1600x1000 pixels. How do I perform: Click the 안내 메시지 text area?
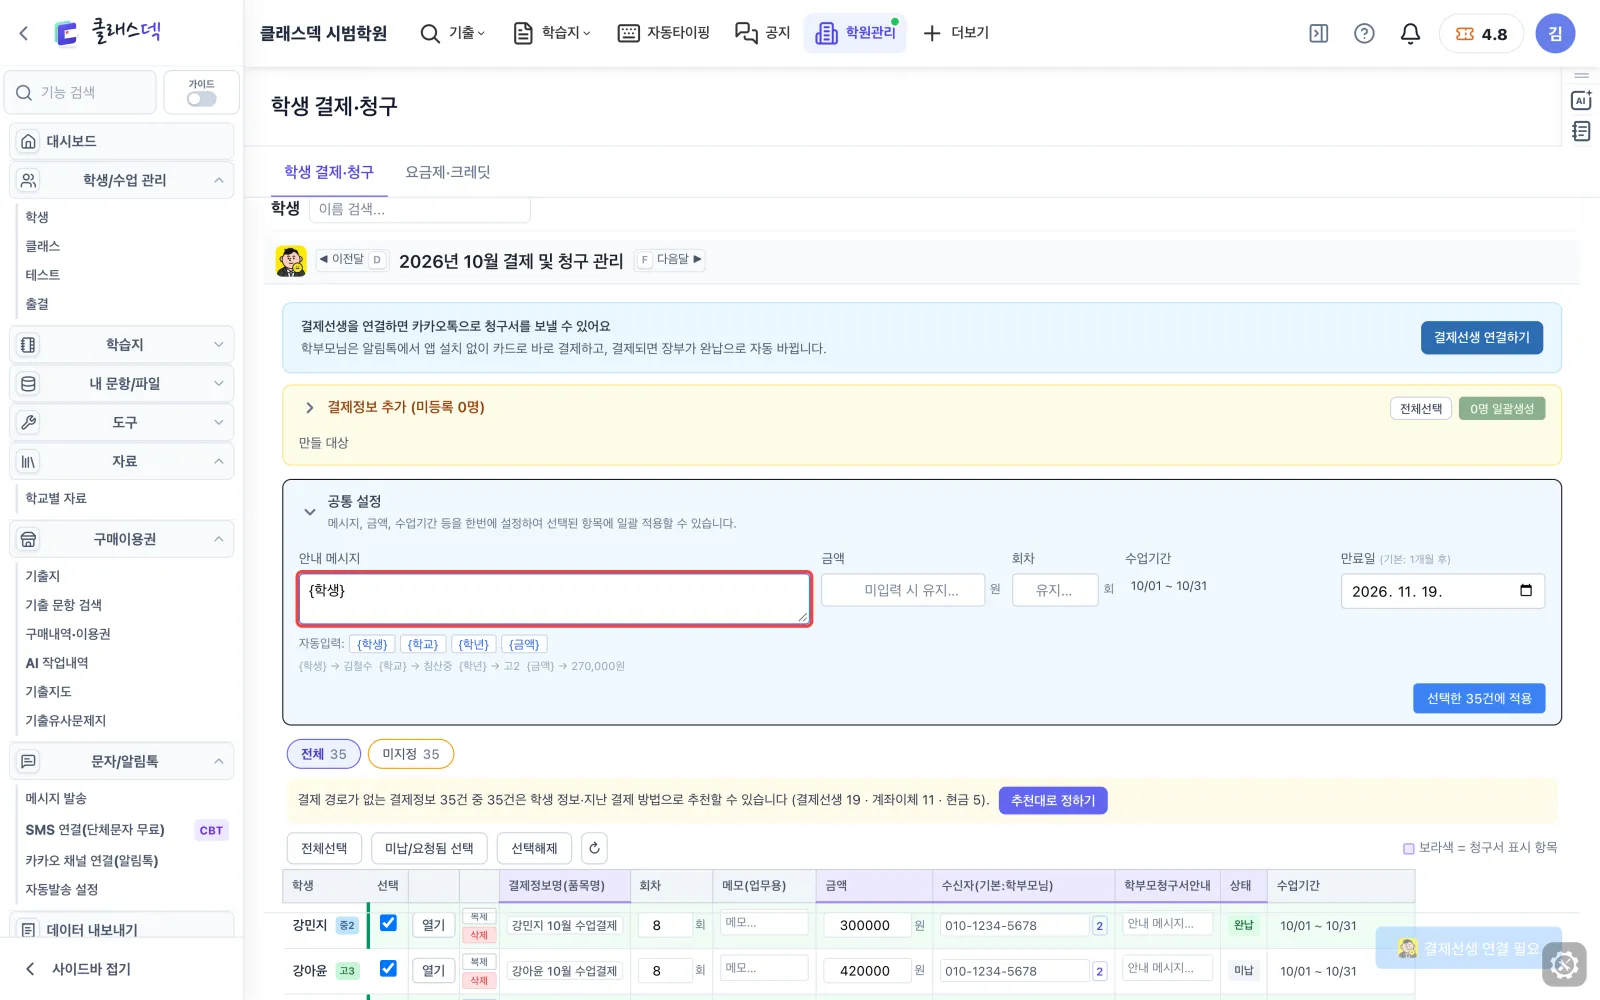(554, 599)
